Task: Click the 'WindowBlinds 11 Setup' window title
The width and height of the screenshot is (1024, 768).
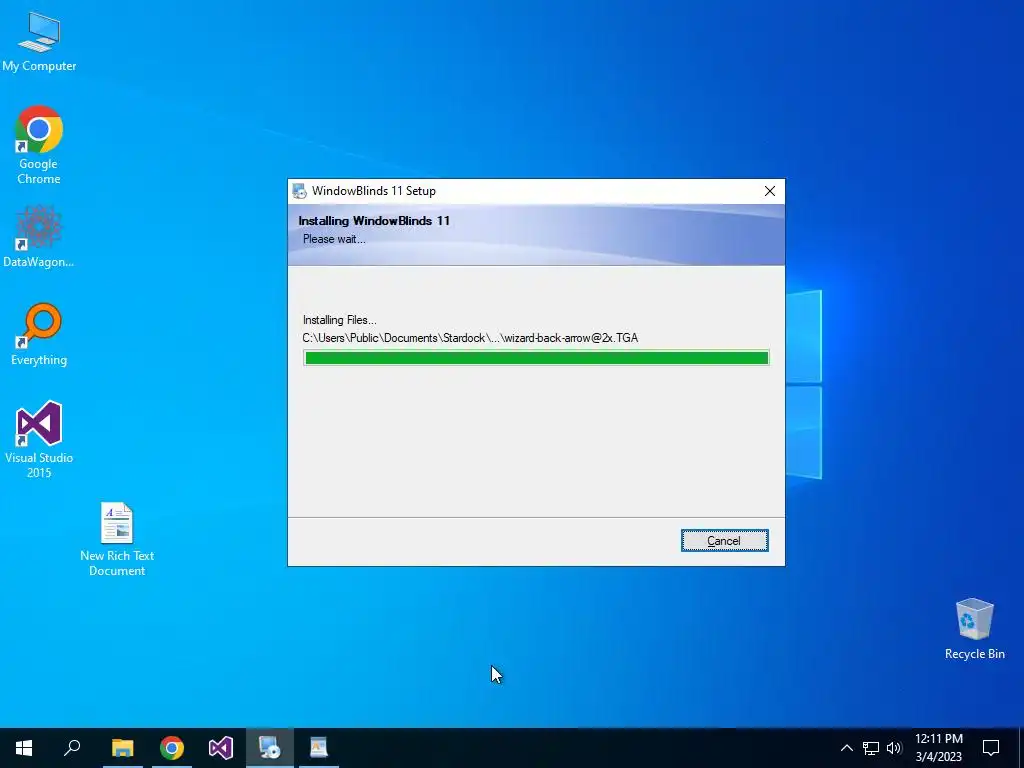Action: 374,191
